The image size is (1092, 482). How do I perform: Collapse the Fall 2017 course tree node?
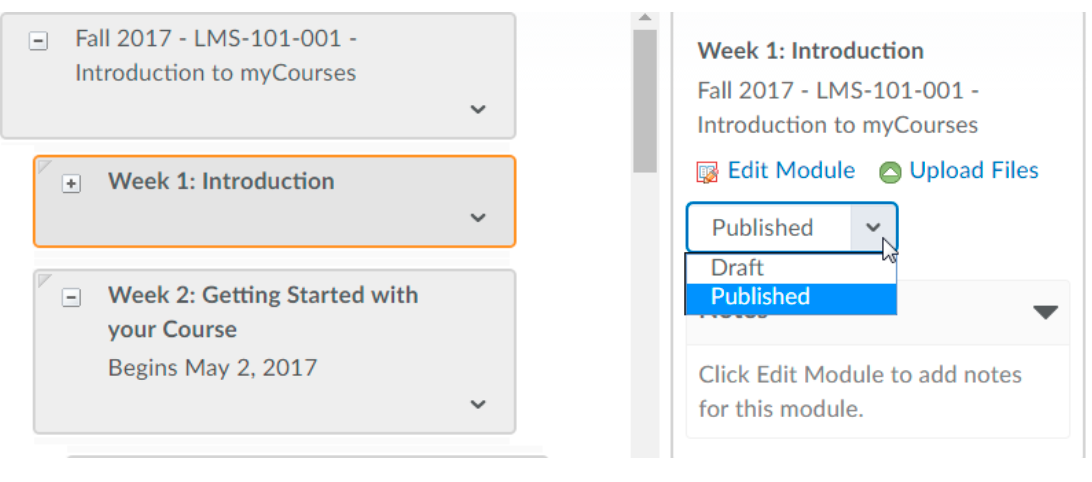tap(38, 44)
